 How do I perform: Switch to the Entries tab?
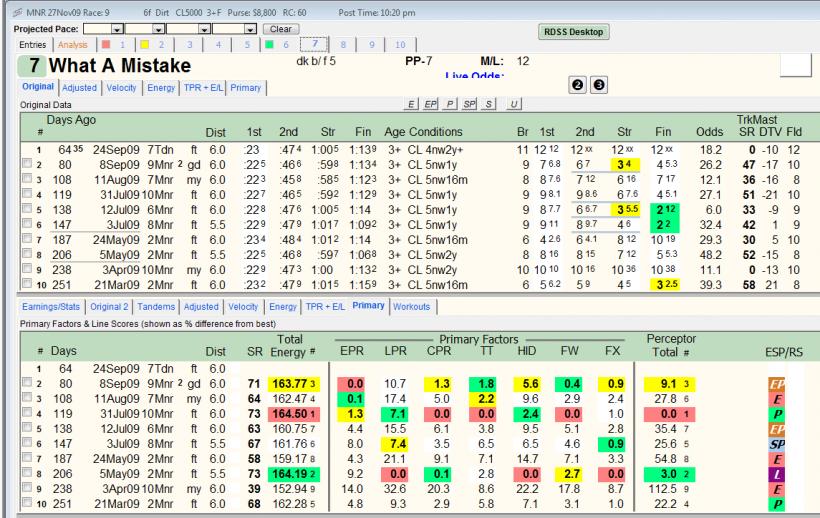click(32, 45)
